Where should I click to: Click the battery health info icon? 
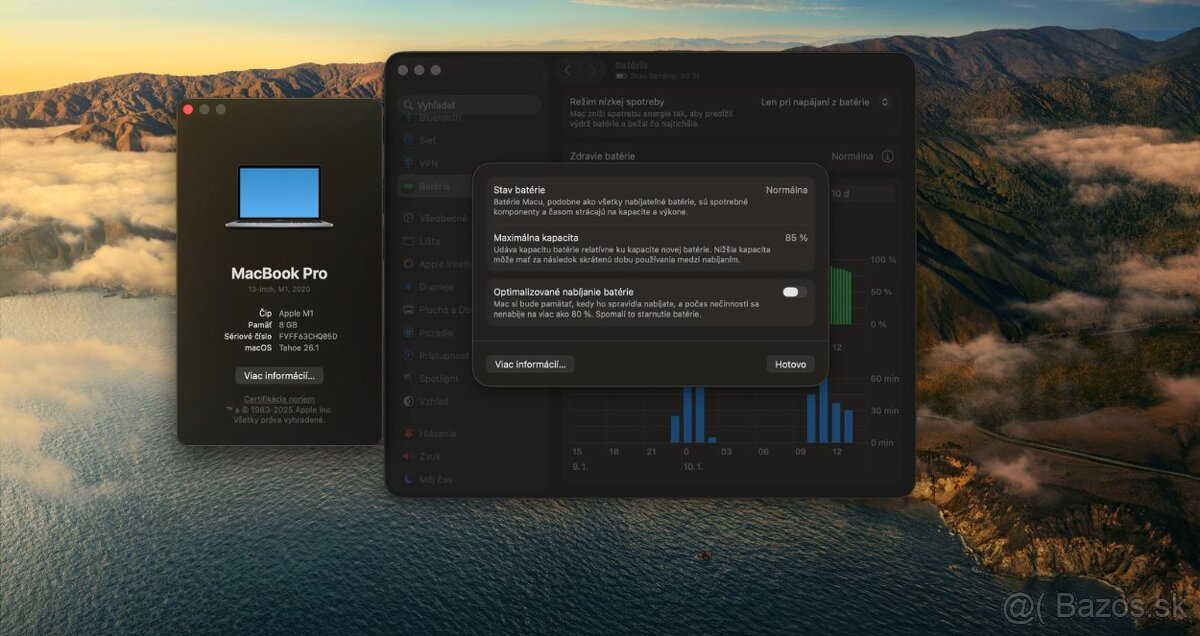coord(887,156)
